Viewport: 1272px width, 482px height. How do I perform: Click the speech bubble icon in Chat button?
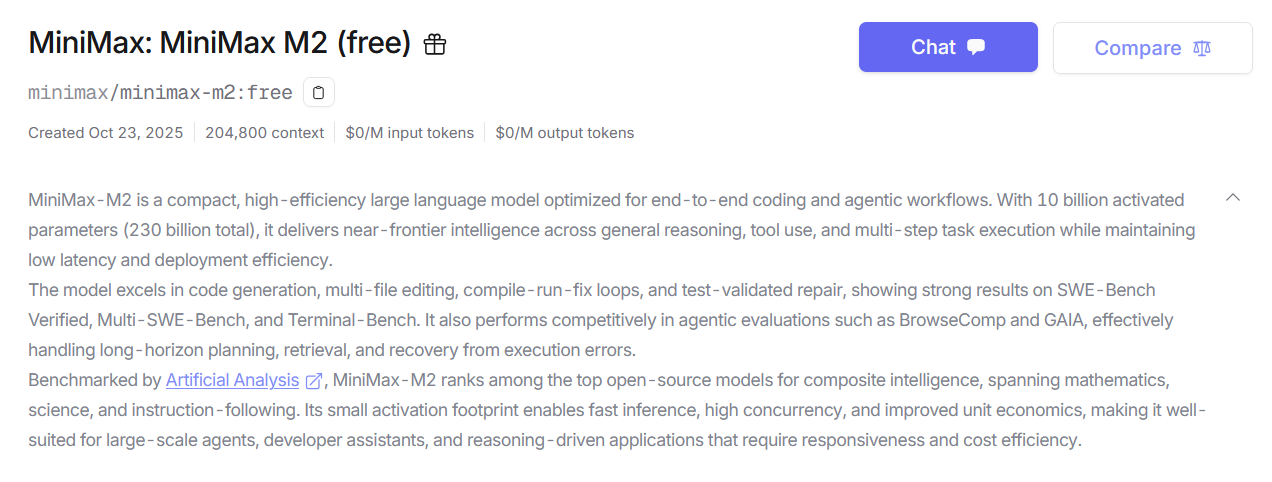tap(977, 47)
